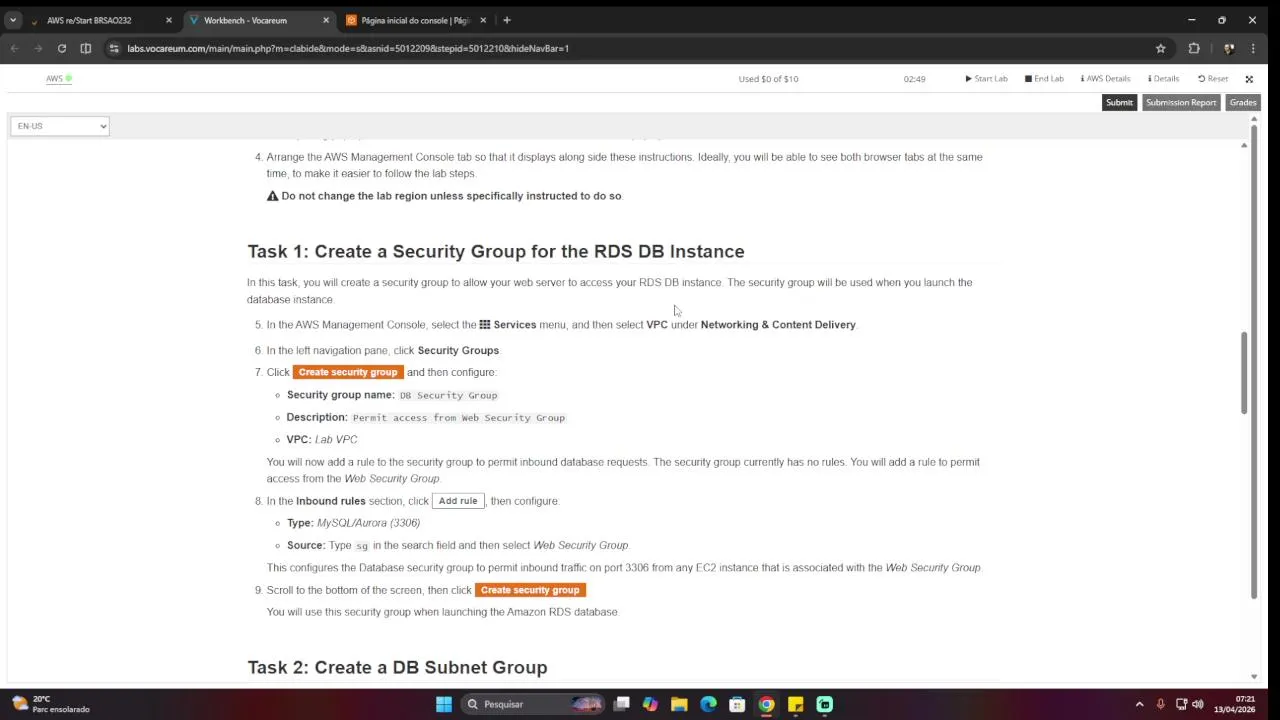Open the Grades page
Image resolution: width=1280 pixels, height=720 pixels.
point(1243,102)
